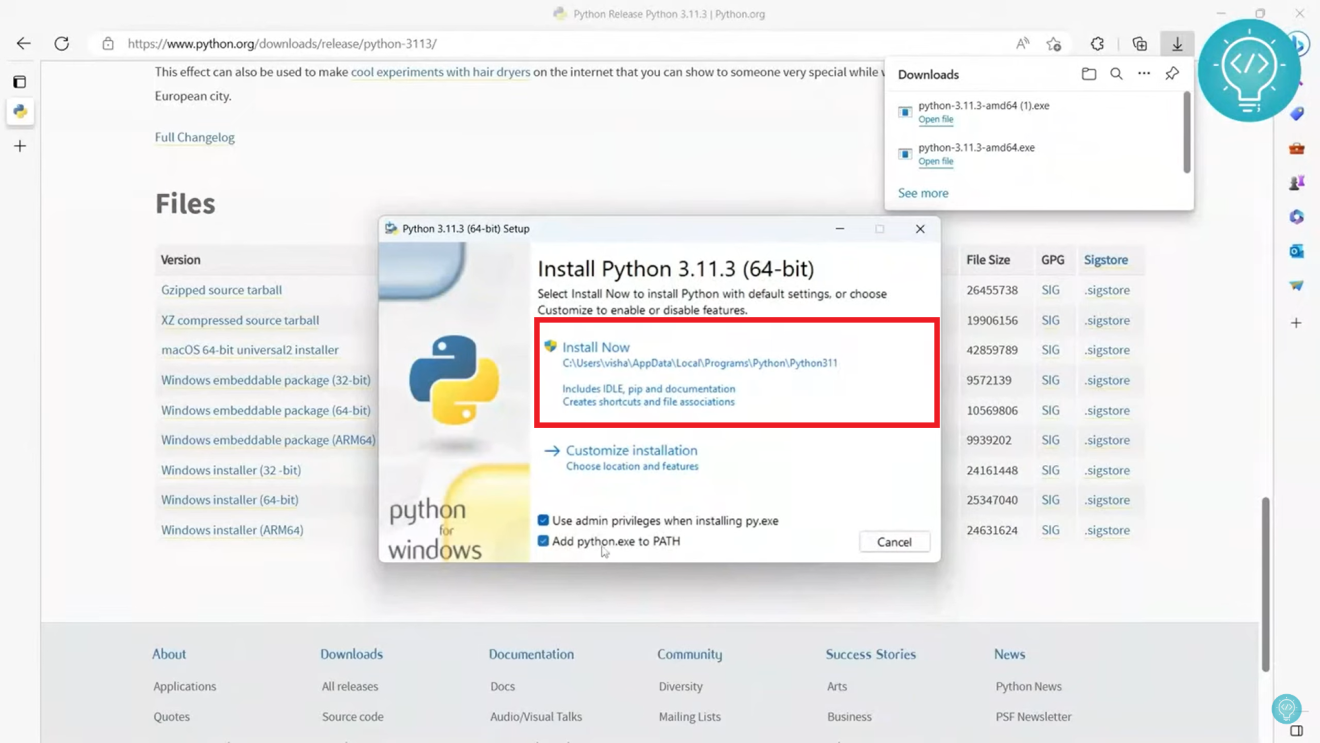
Task: Open the browser Extensions icon
Action: coord(1097,44)
